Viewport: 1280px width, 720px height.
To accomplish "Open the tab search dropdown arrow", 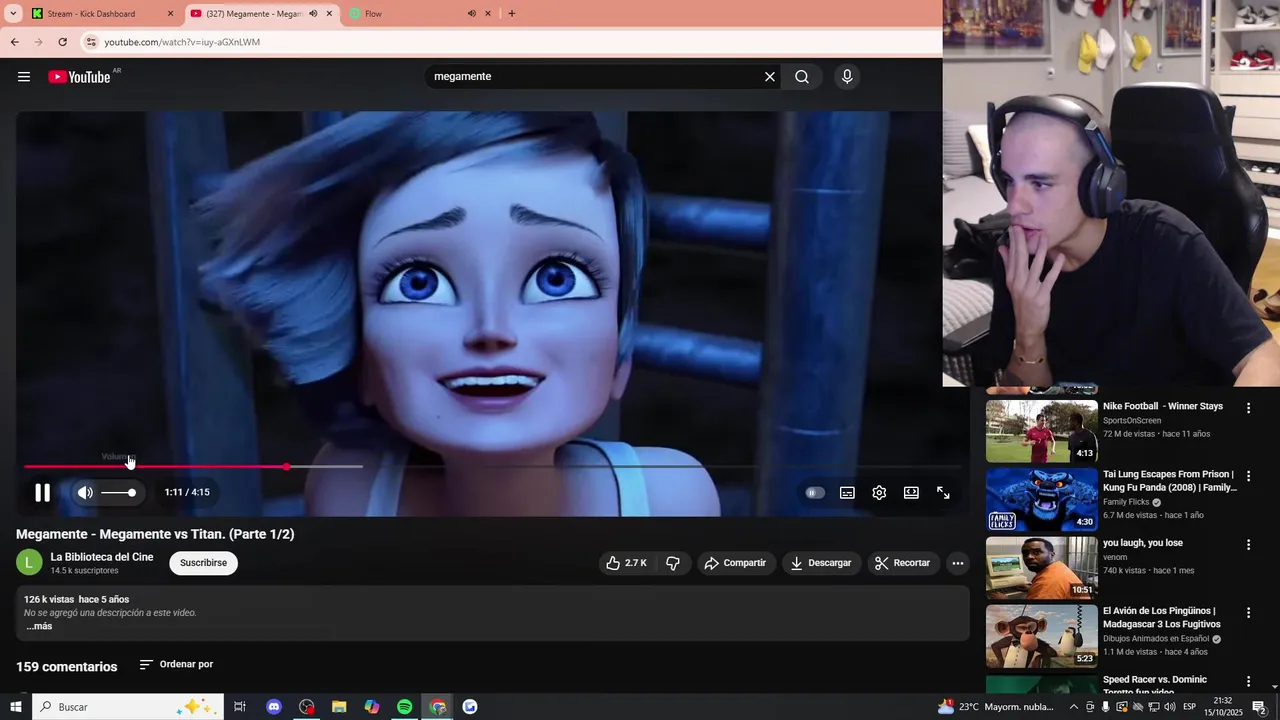I will (x=13, y=14).
